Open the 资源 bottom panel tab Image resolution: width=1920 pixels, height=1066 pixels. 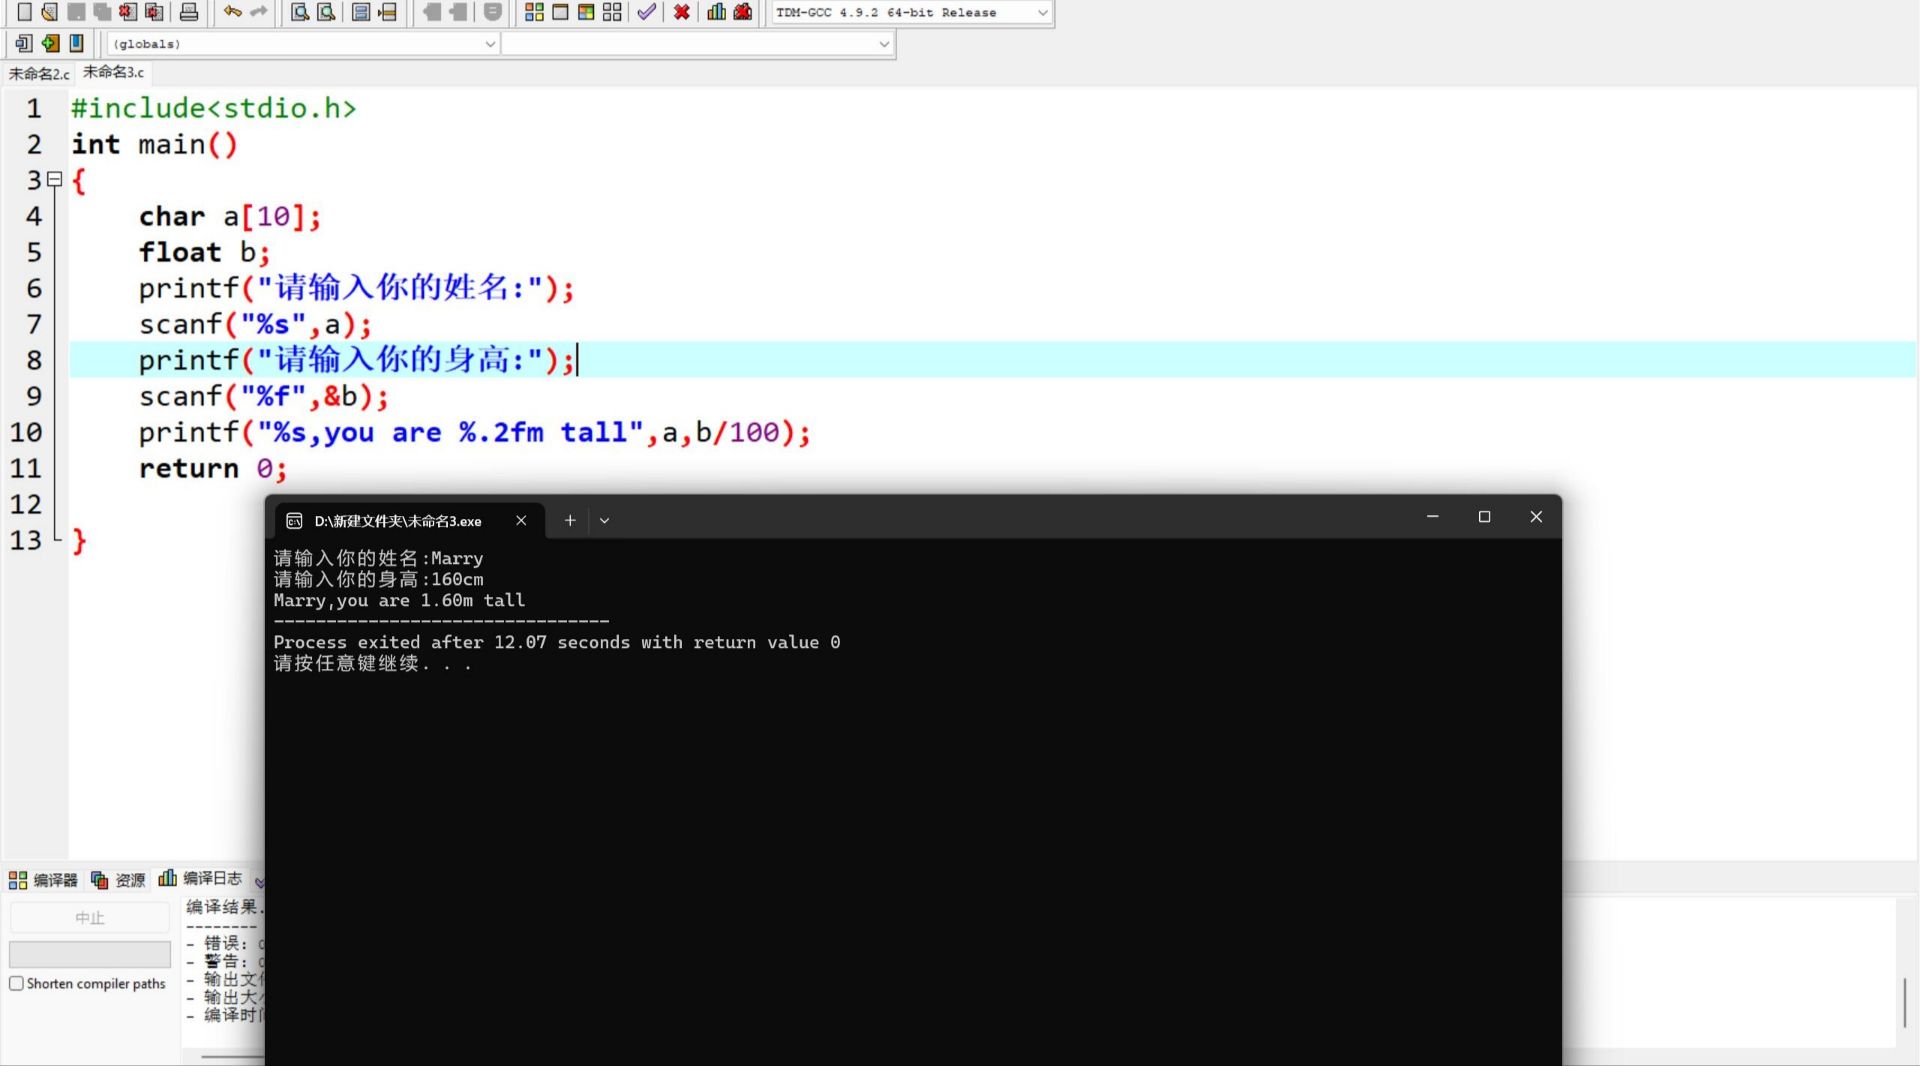pos(118,880)
